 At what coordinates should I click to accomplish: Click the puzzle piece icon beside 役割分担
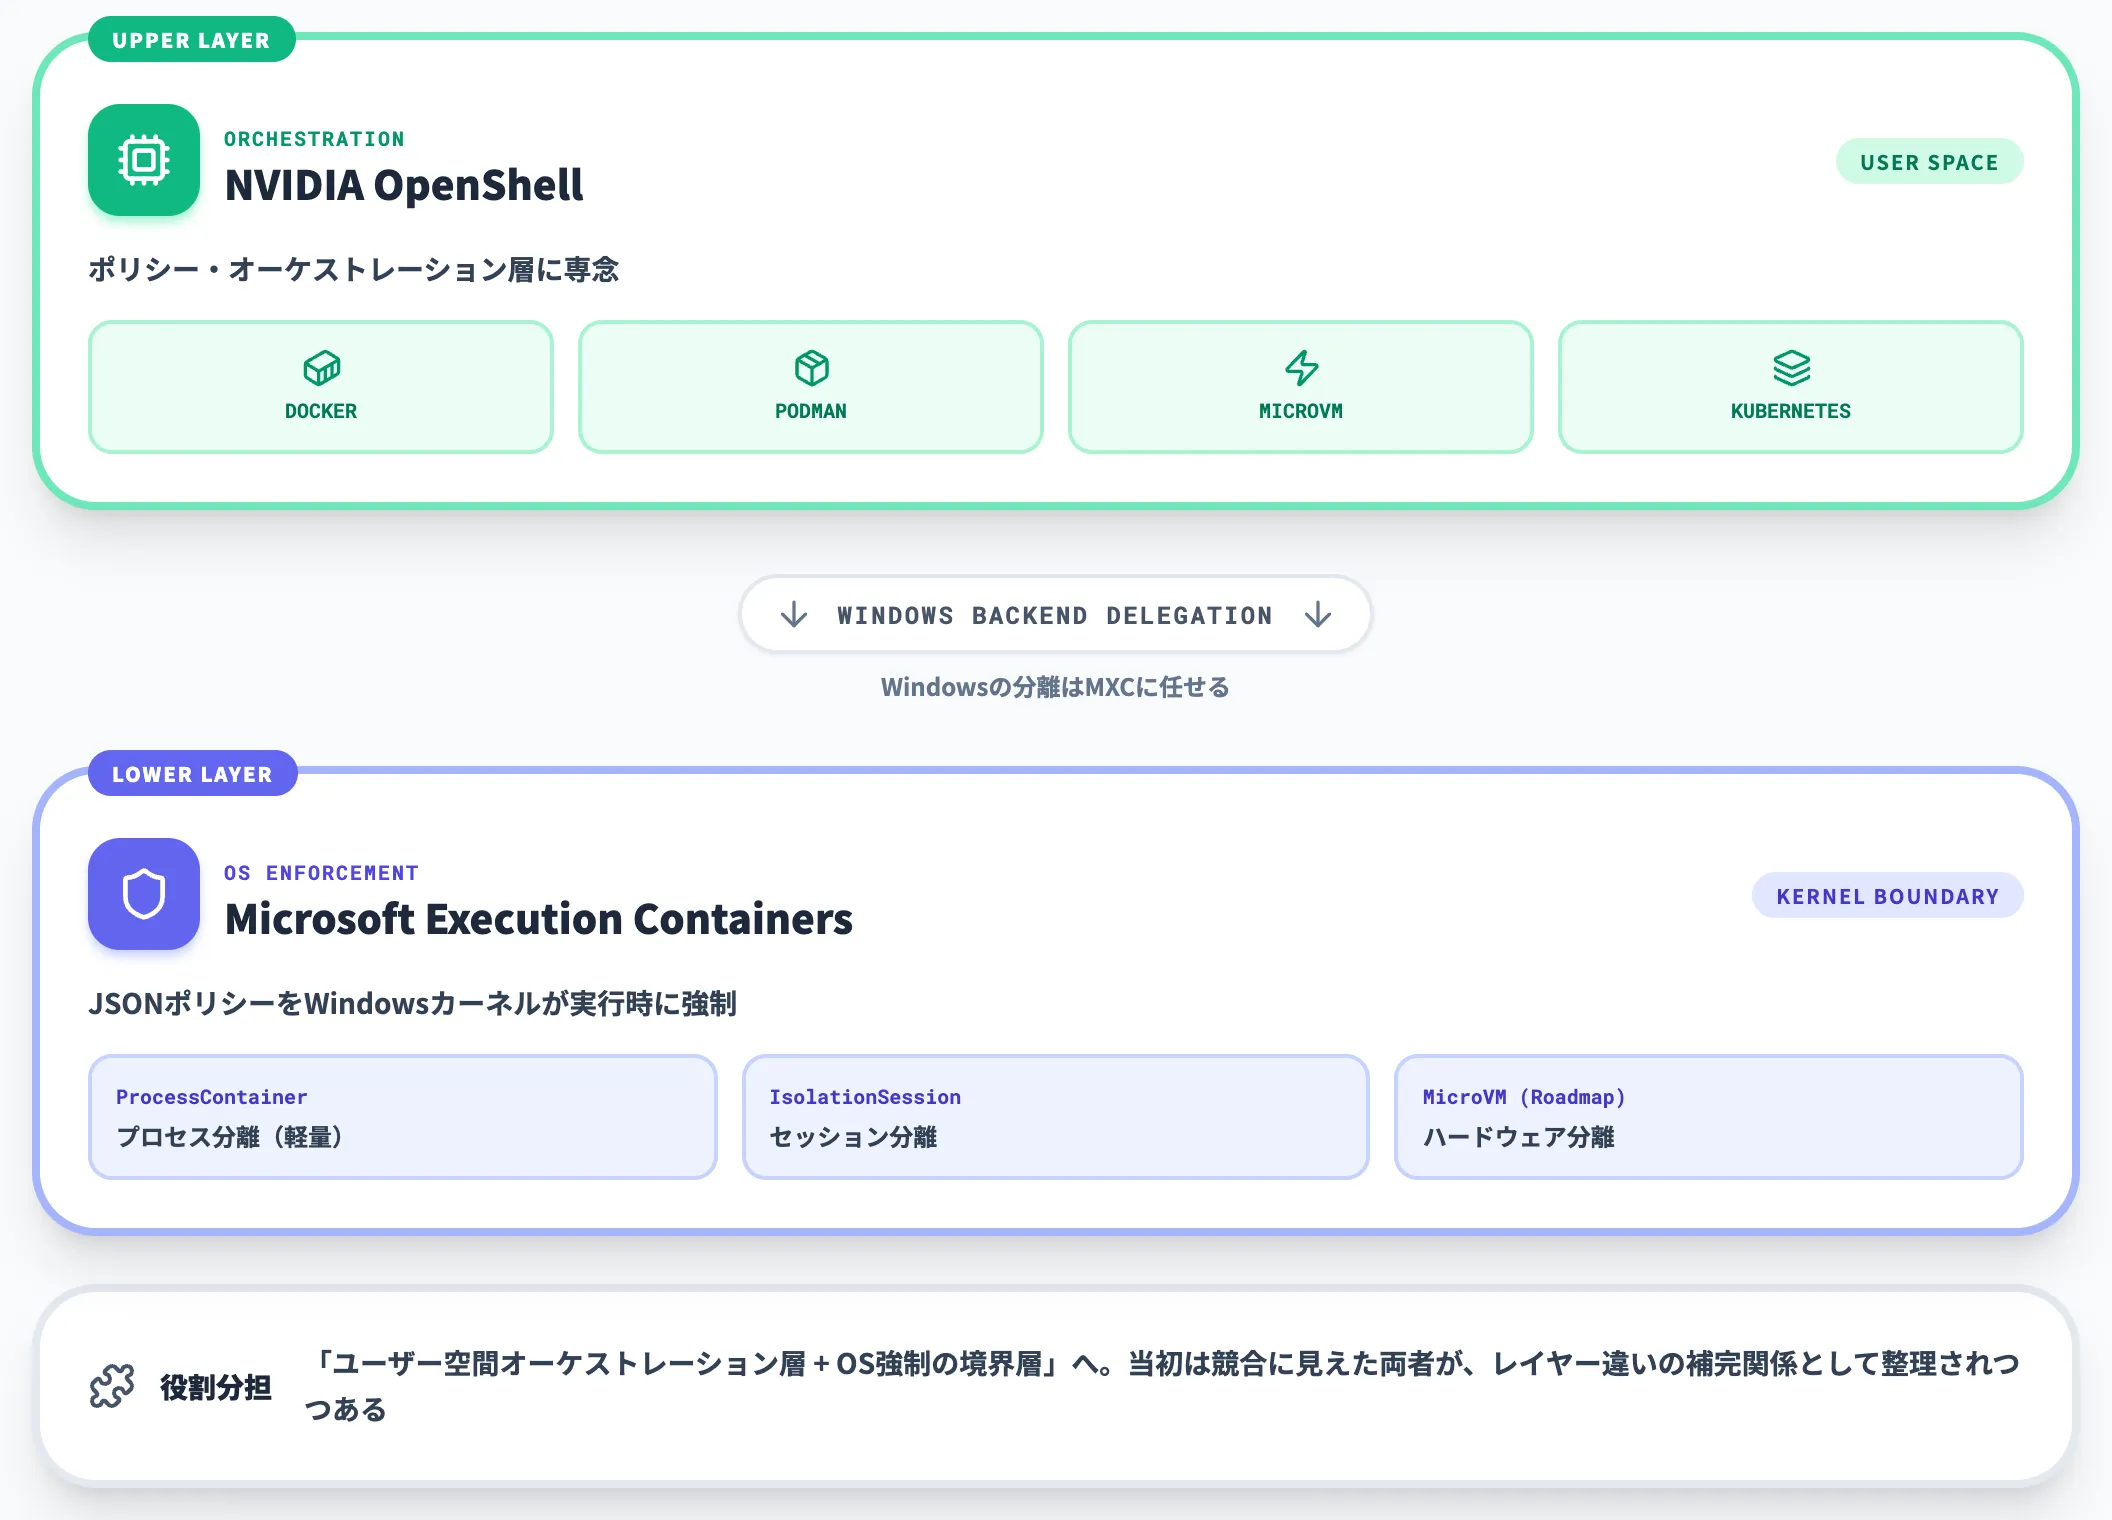(112, 1387)
